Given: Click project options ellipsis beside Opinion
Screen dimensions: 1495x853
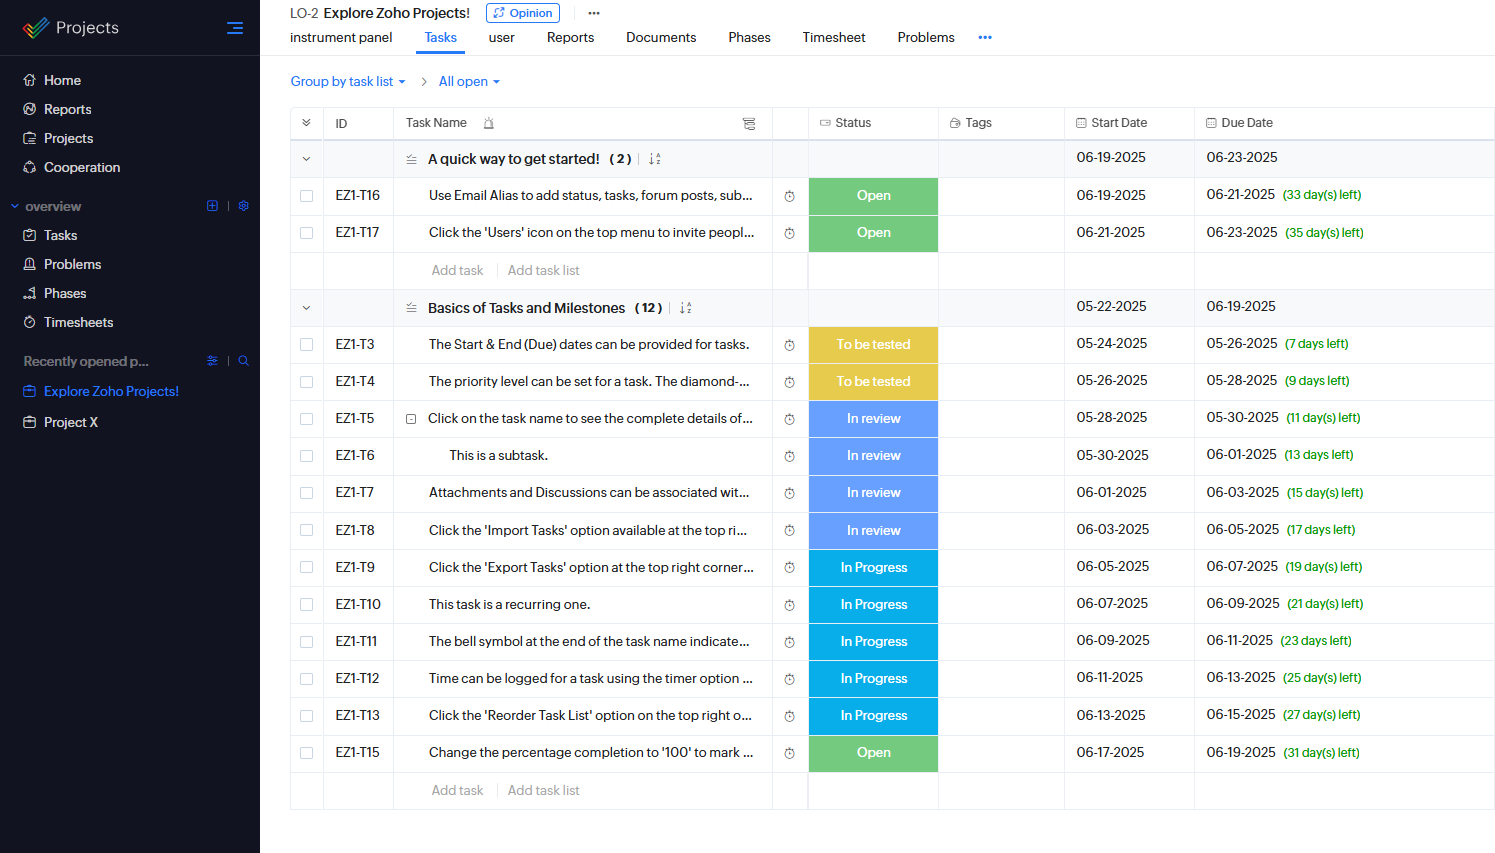Looking at the screenshot, I should point(594,13).
